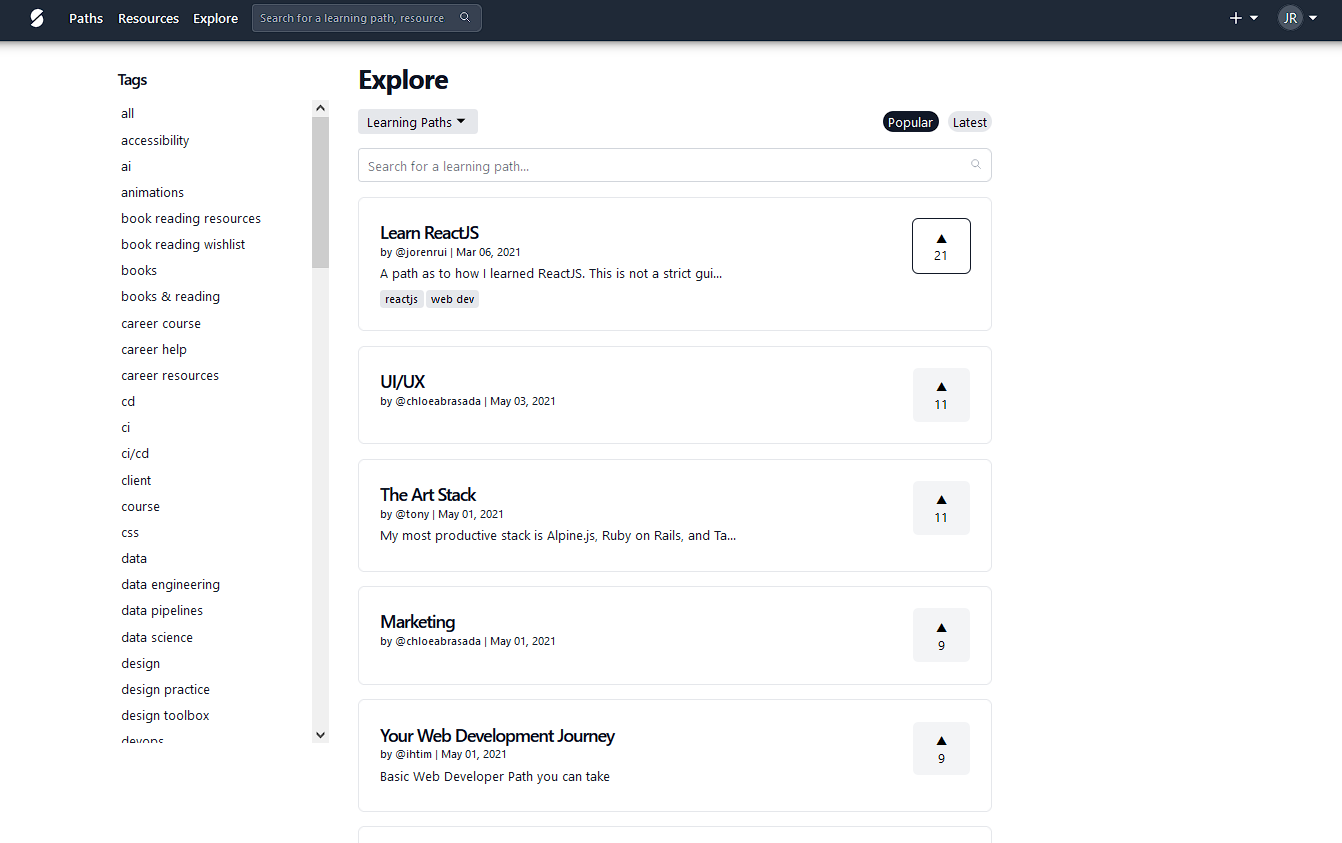Select the Popular sort toggle

pyautogui.click(x=910, y=121)
